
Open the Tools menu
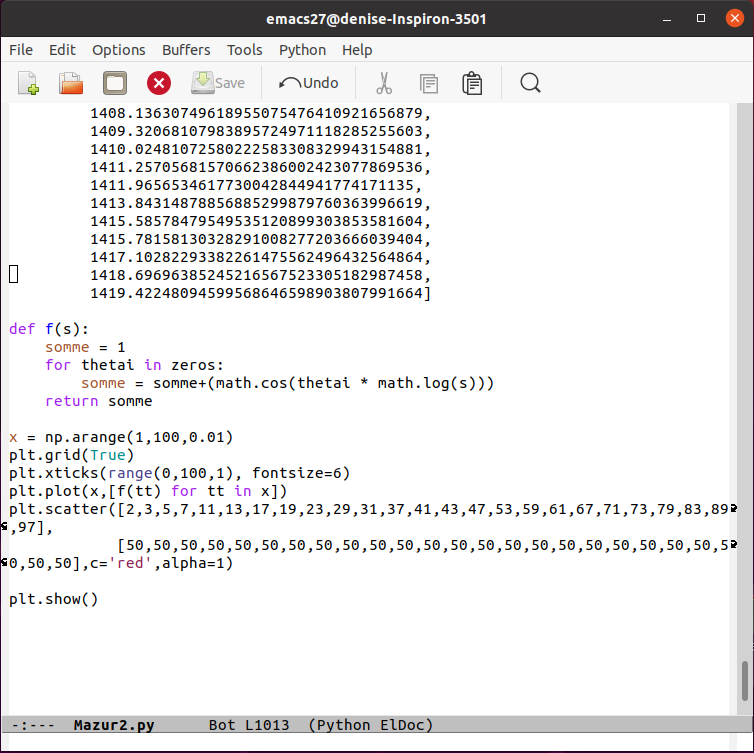(244, 50)
